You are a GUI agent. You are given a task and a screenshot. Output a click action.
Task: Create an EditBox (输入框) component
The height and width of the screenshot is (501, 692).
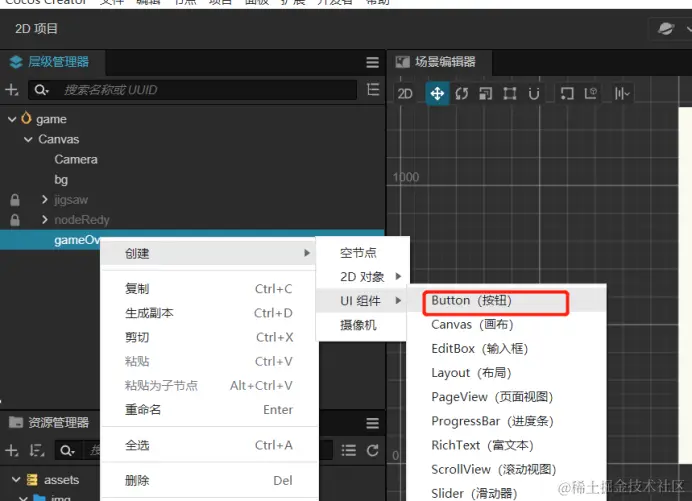(x=506, y=349)
